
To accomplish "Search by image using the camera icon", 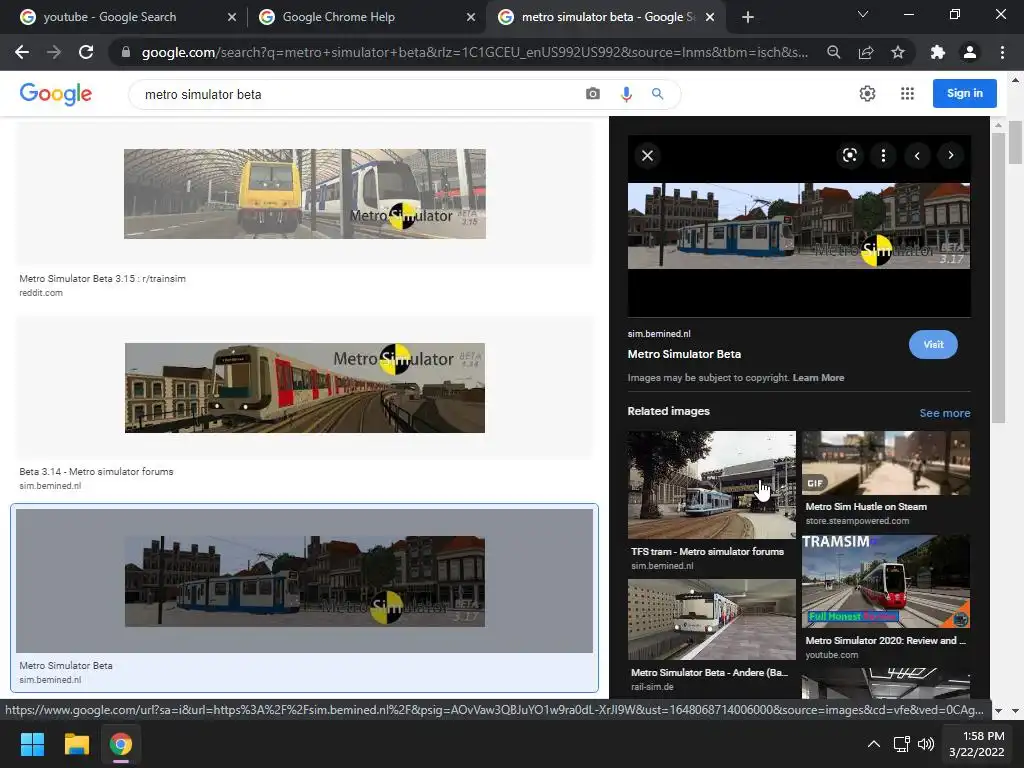I will pyautogui.click(x=592, y=94).
